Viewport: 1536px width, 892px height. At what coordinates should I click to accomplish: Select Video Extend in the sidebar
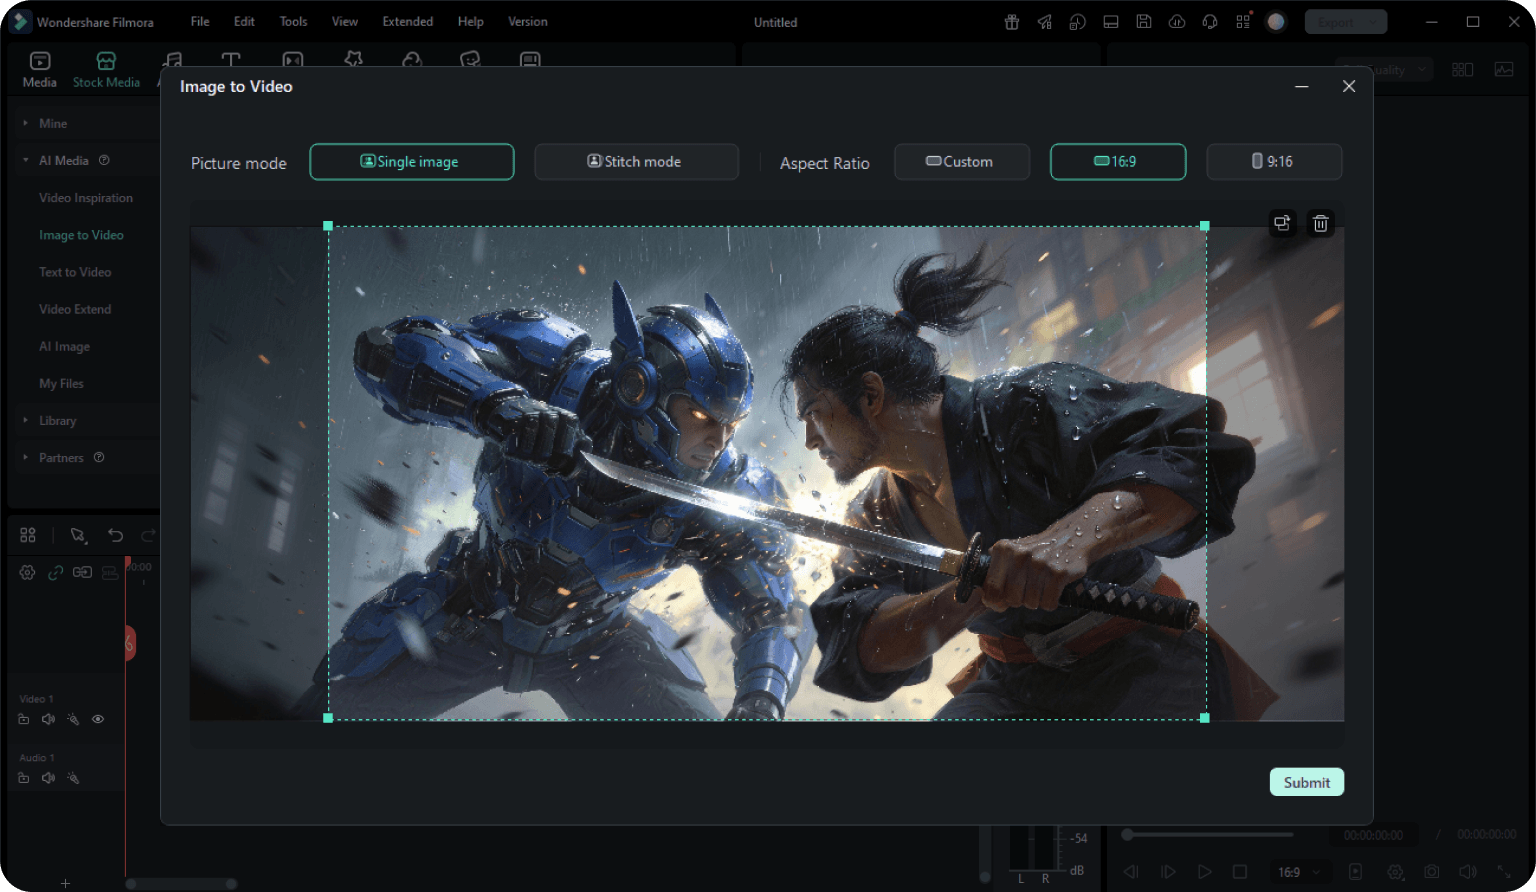click(75, 309)
